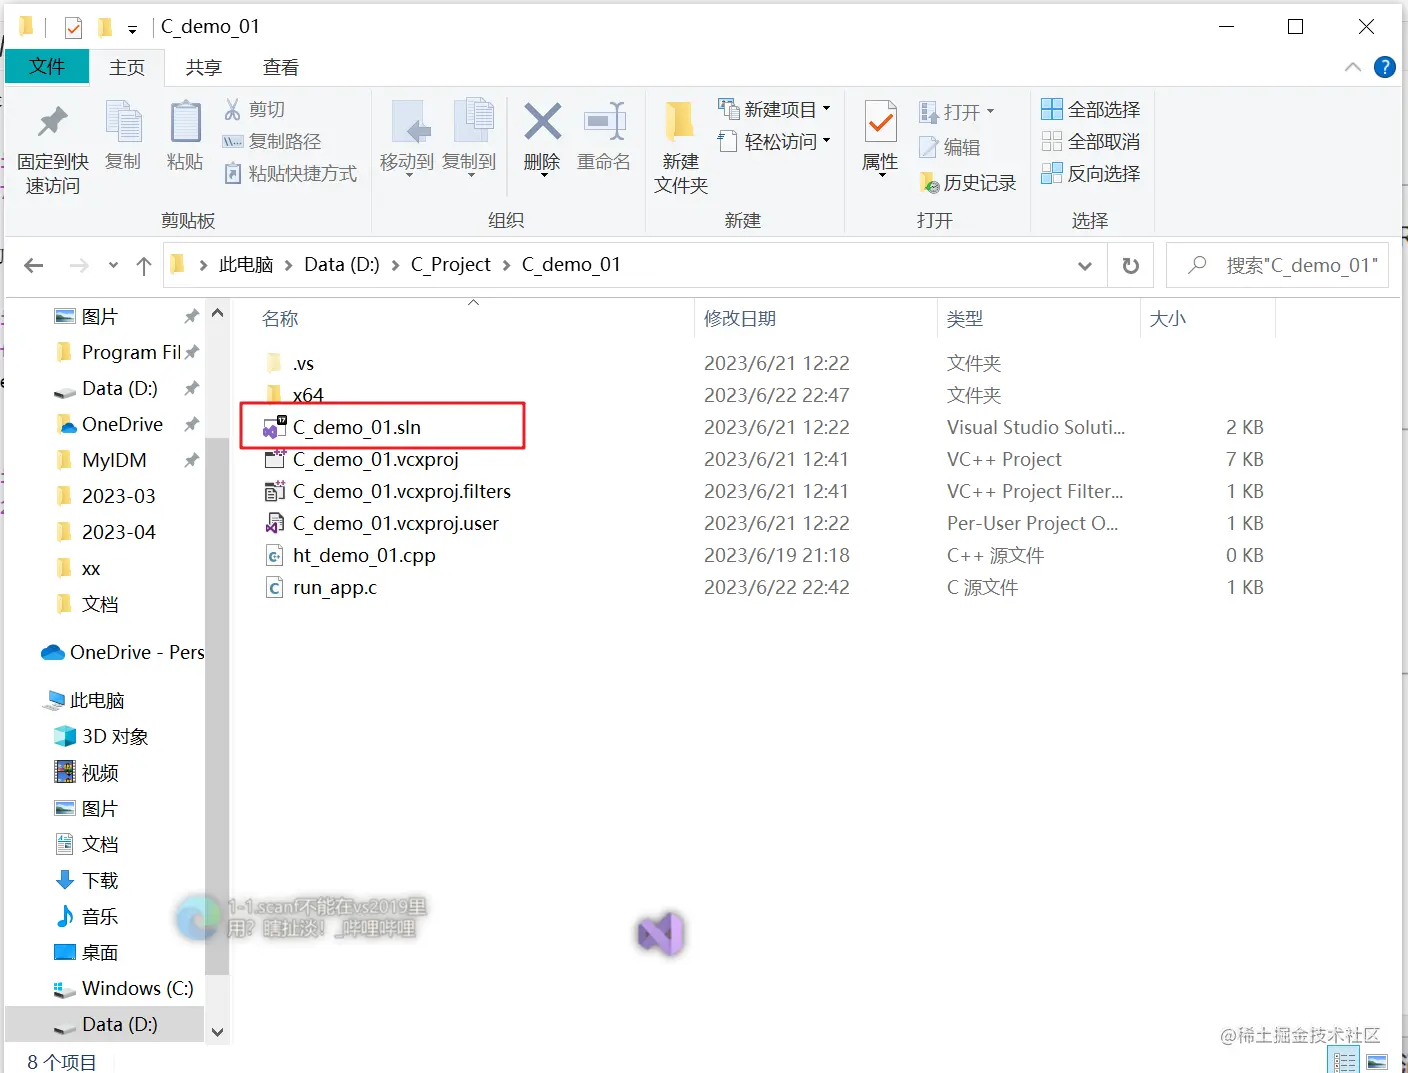Switch to the 查看 tab
This screenshot has height=1073, width=1408.
[281, 67]
